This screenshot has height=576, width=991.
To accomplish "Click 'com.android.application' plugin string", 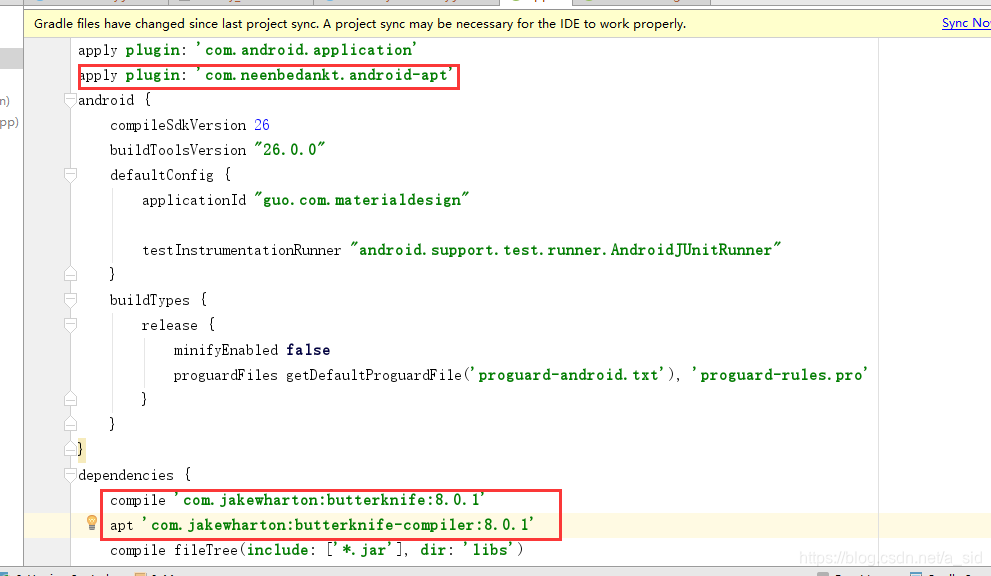I will click(x=306, y=50).
